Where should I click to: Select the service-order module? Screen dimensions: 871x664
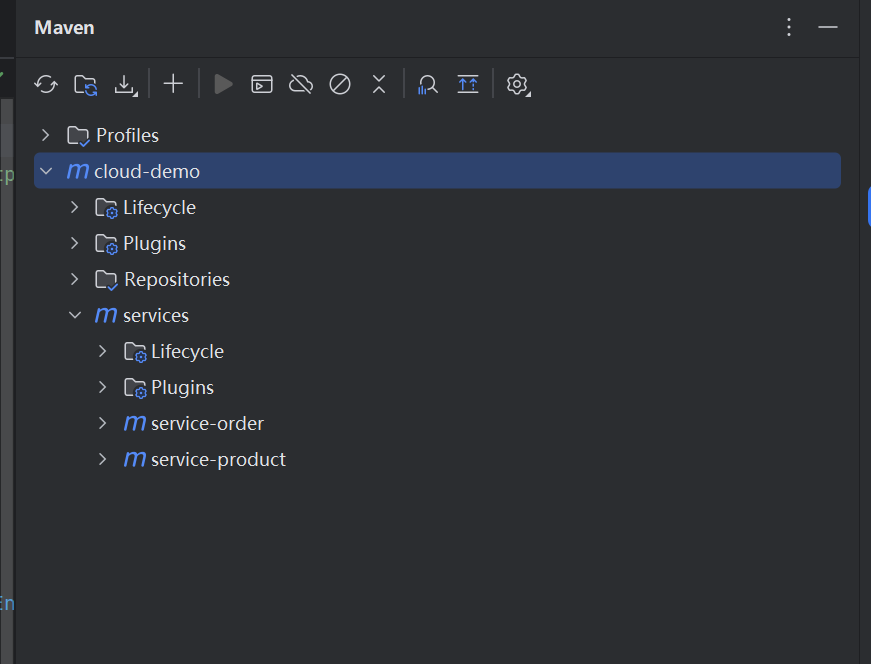point(437,423)
